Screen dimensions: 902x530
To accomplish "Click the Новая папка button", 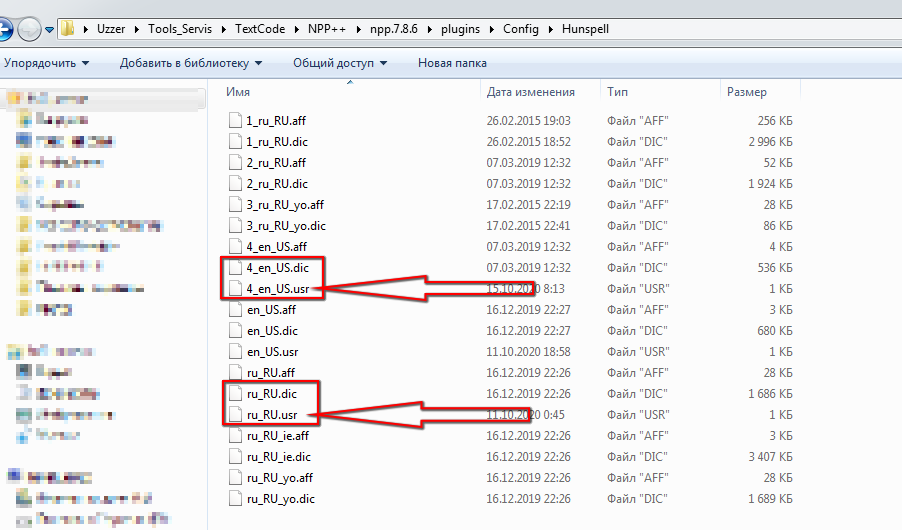I will click(452, 63).
